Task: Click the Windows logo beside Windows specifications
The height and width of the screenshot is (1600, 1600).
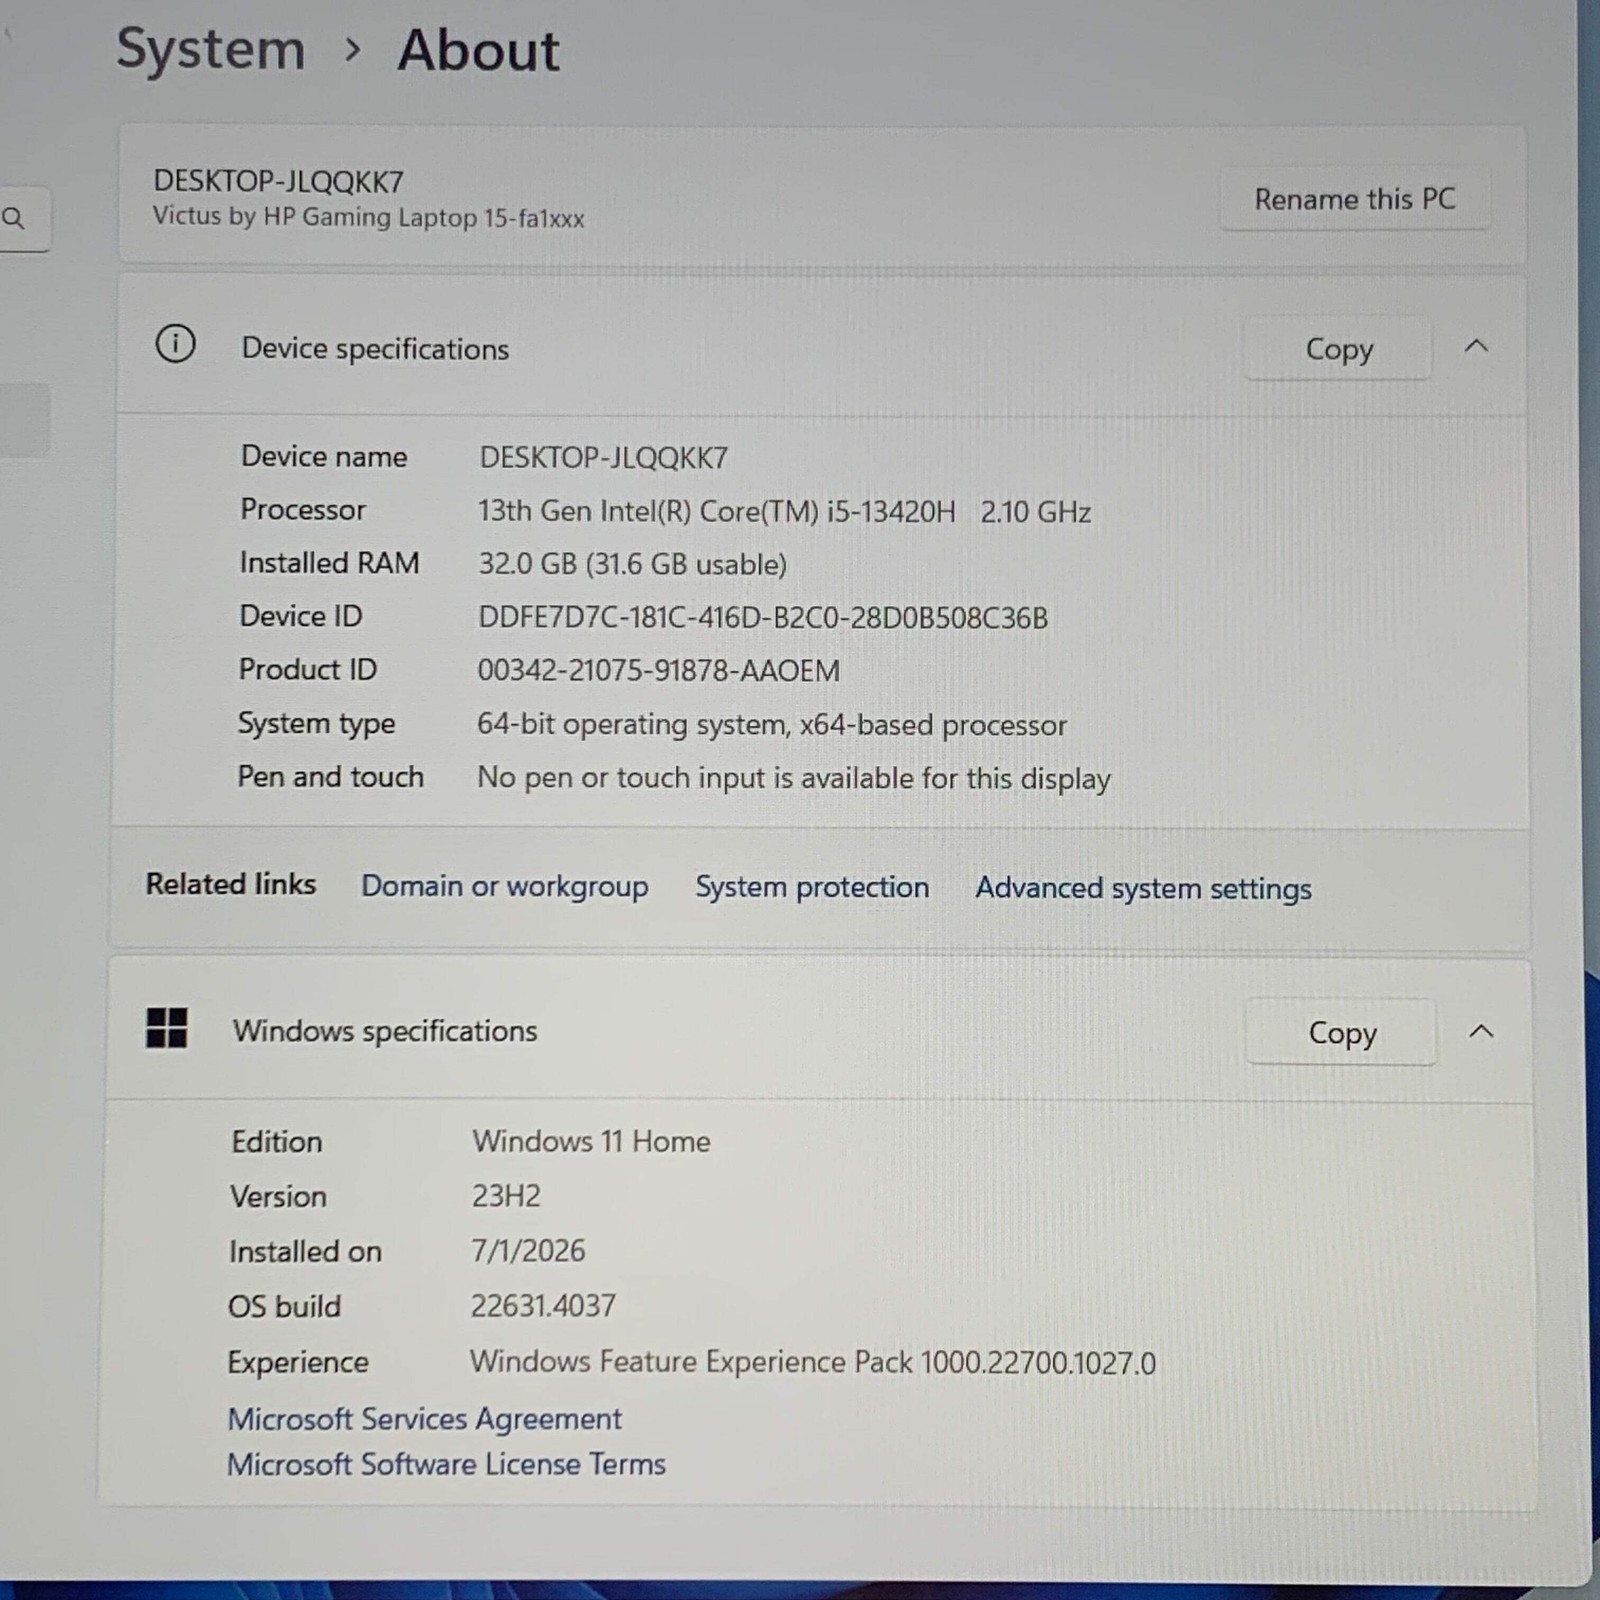Action: pos(166,1028)
